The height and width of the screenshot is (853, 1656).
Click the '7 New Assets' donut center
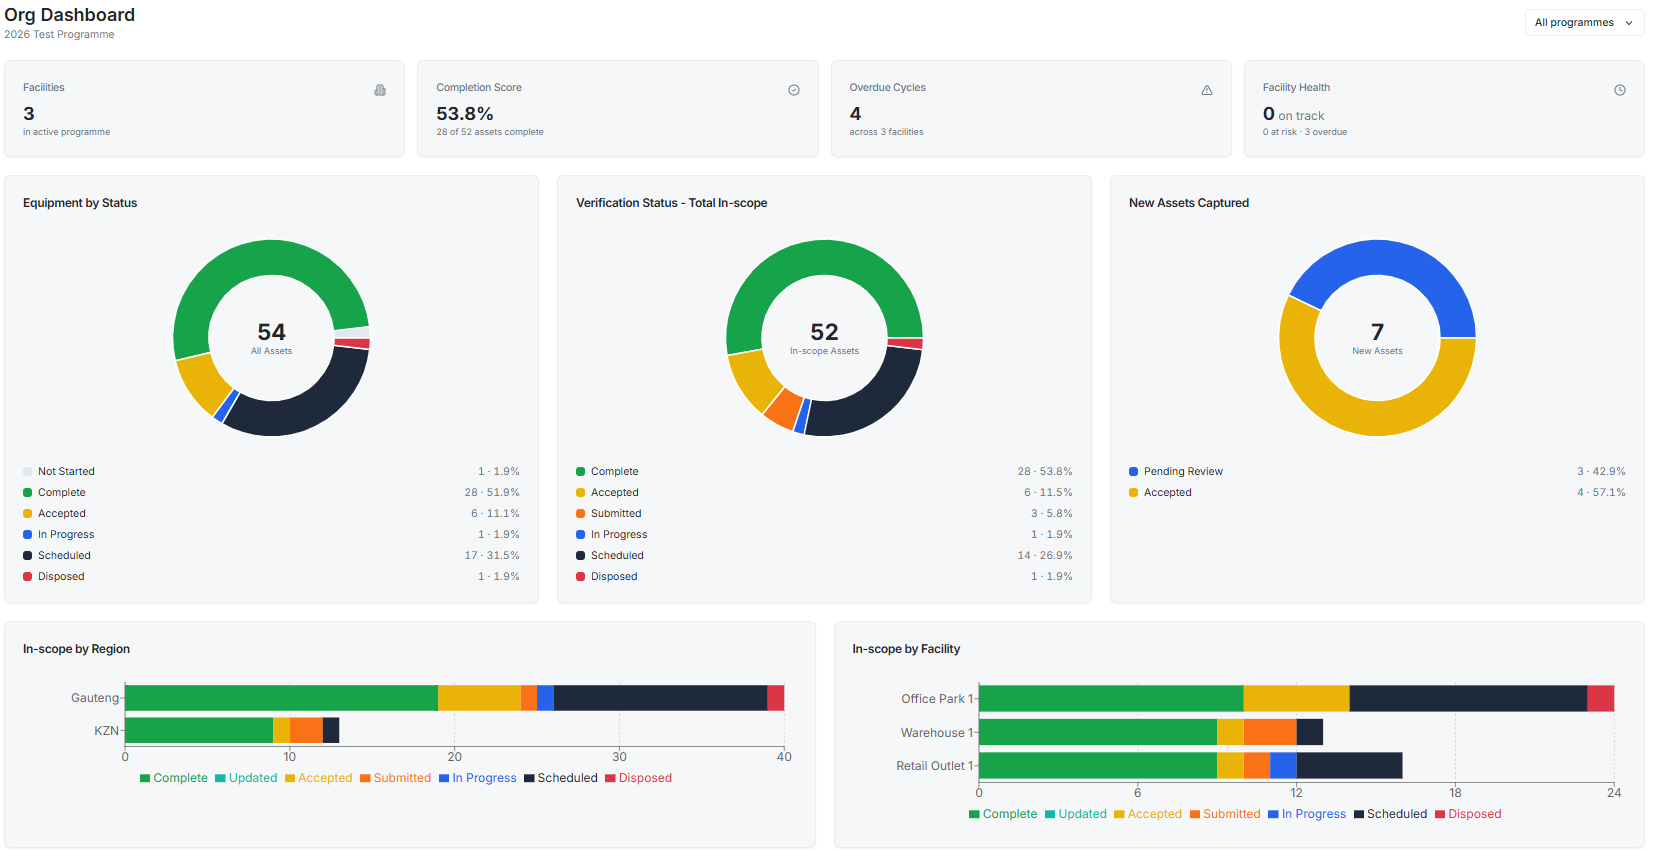pyautogui.click(x=1377, y=338)
